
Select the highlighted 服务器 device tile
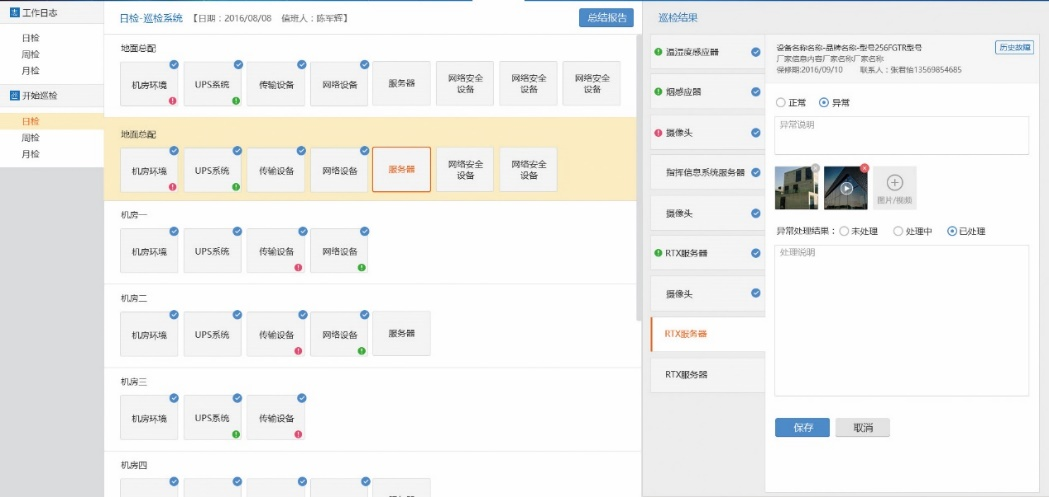[401, 170]
